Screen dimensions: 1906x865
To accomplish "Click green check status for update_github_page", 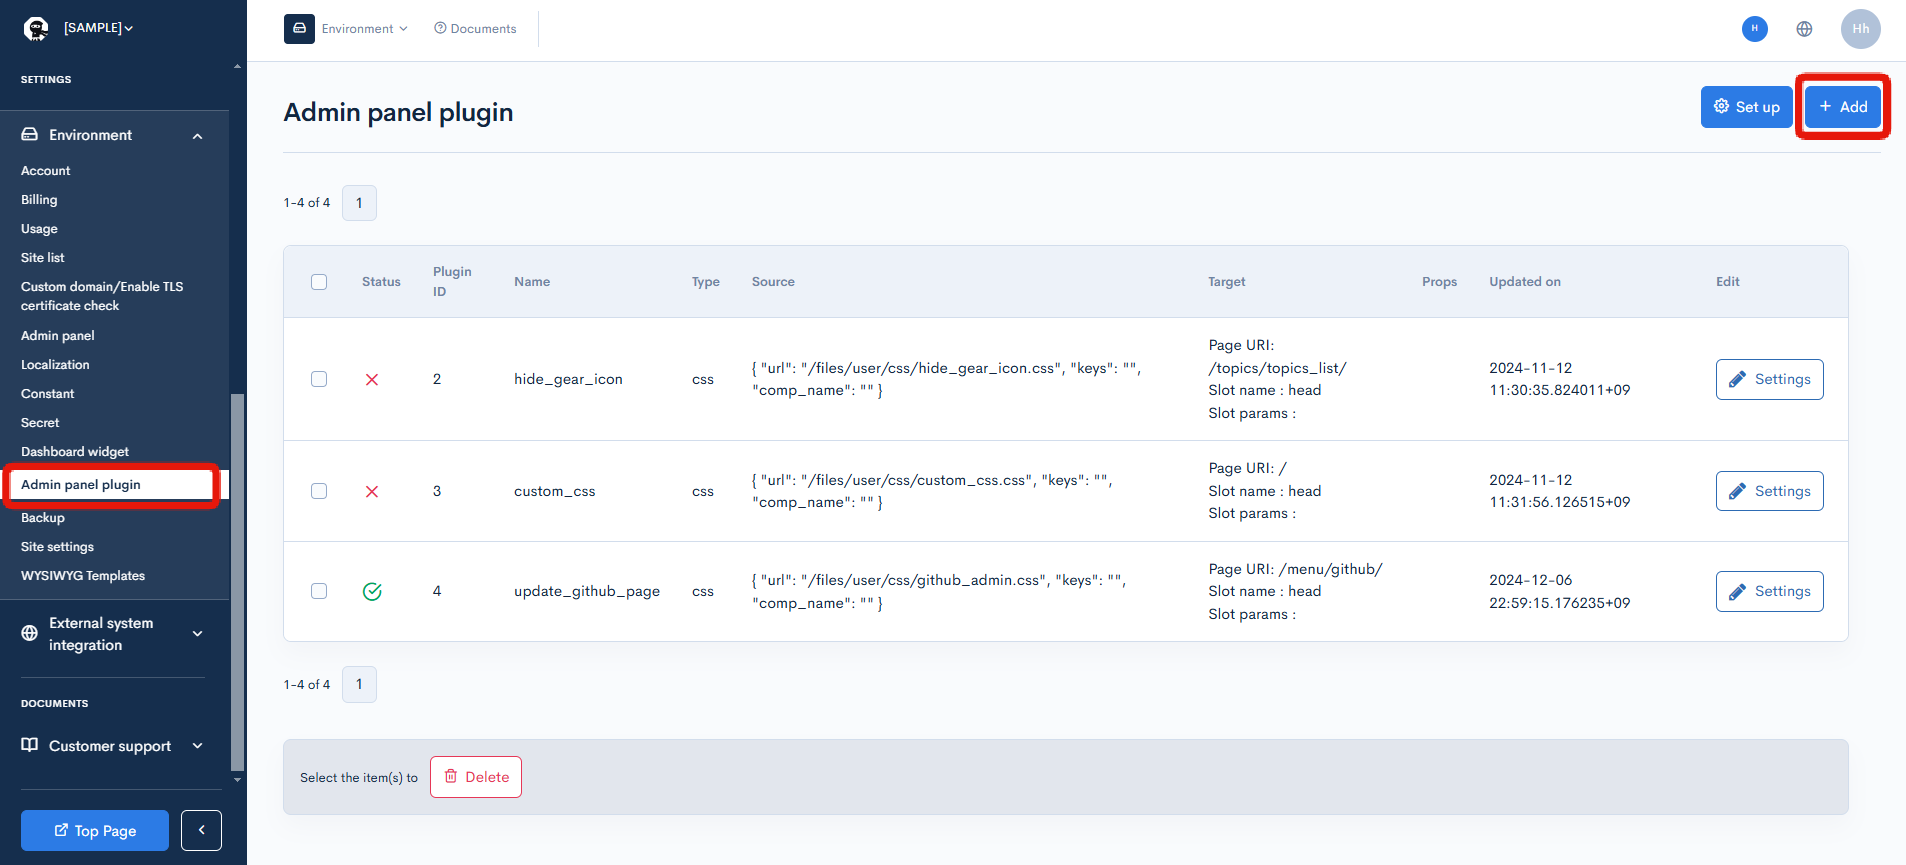I will [372, 592].
